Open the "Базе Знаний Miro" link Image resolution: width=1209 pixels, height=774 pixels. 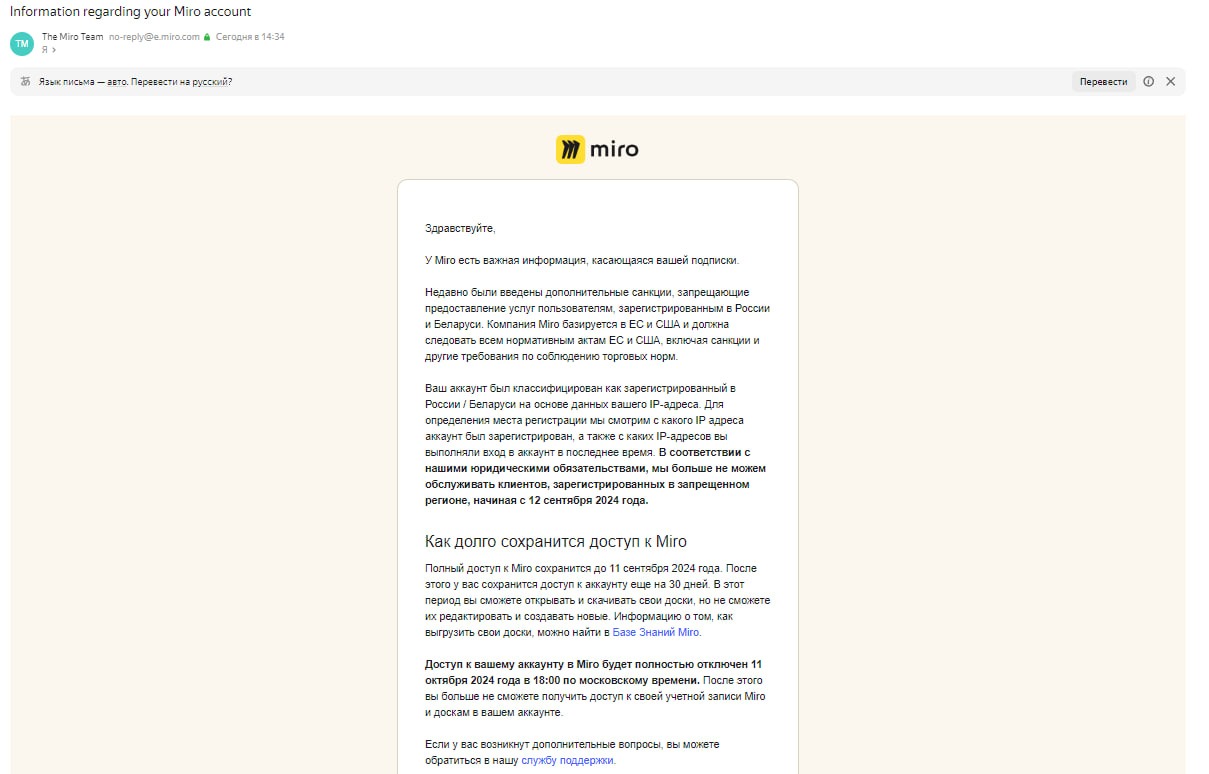click(x=656, y=633)
